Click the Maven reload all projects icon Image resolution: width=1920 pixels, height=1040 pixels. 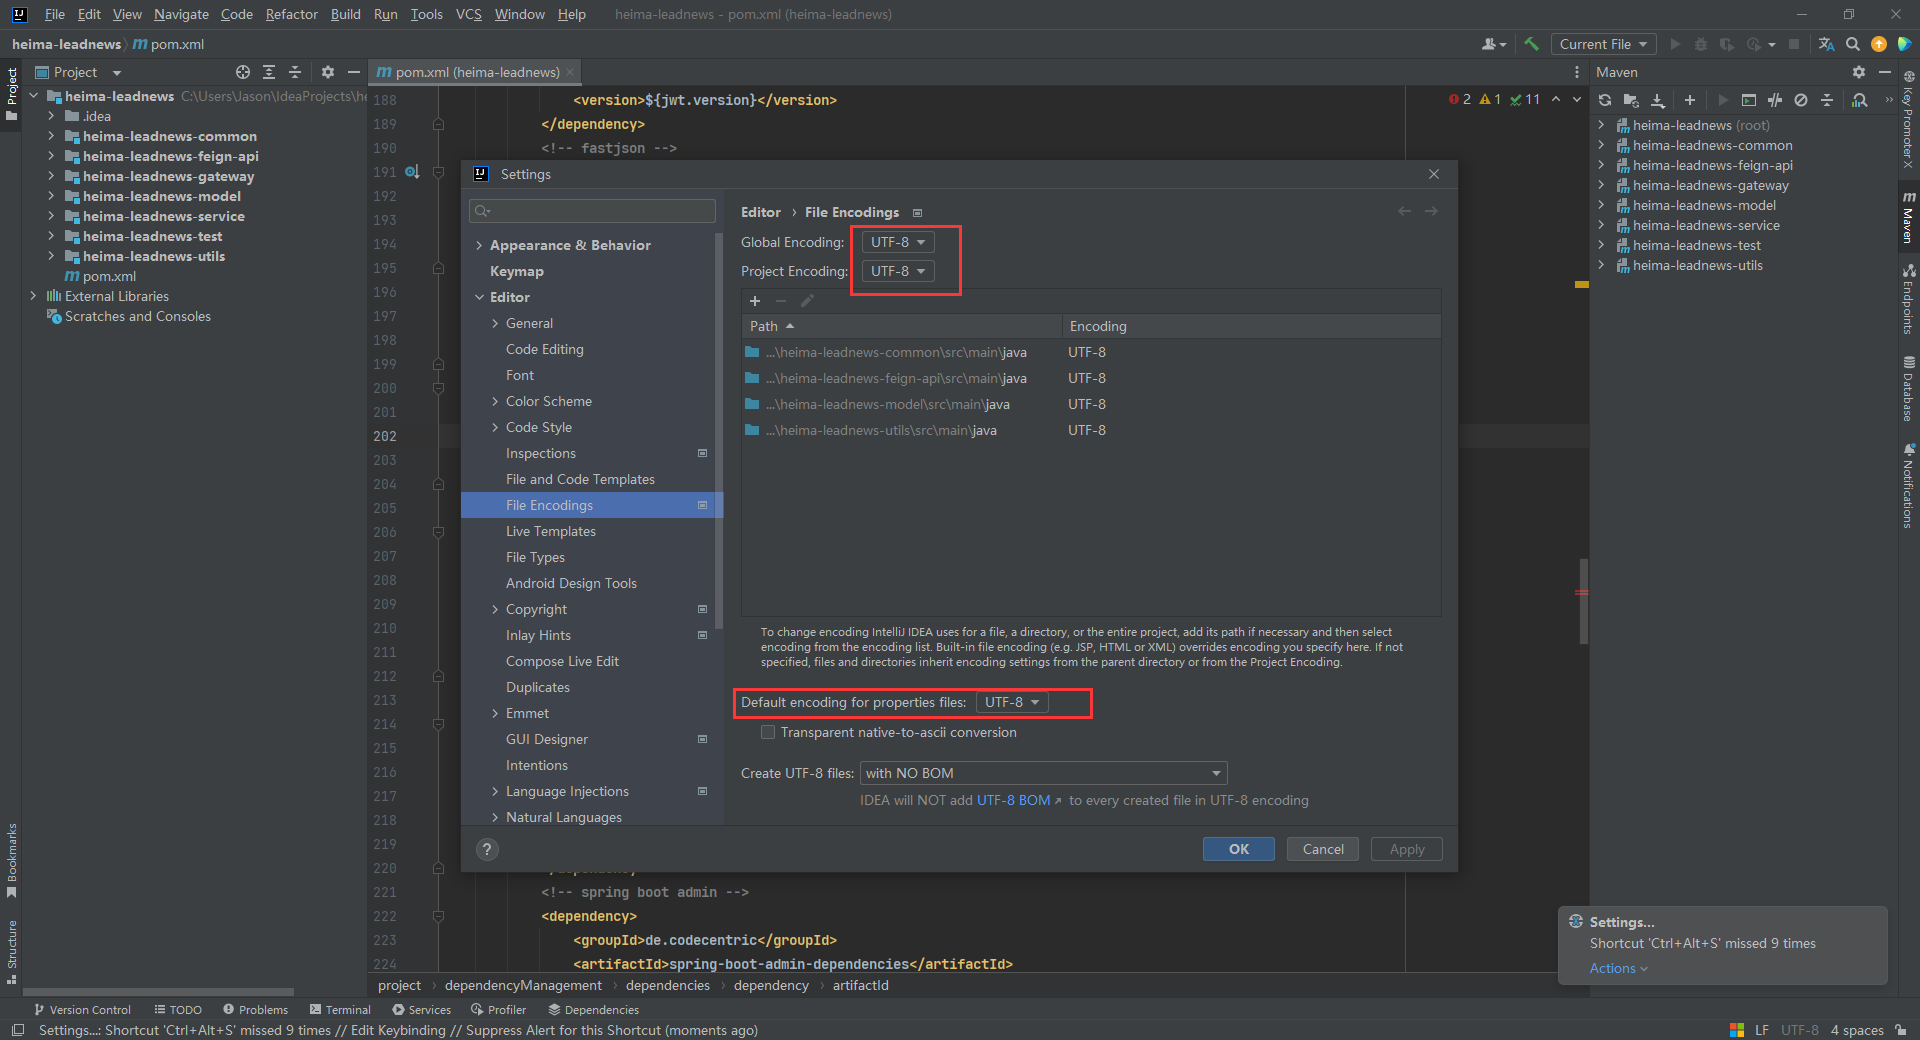tap(1605, 100)
